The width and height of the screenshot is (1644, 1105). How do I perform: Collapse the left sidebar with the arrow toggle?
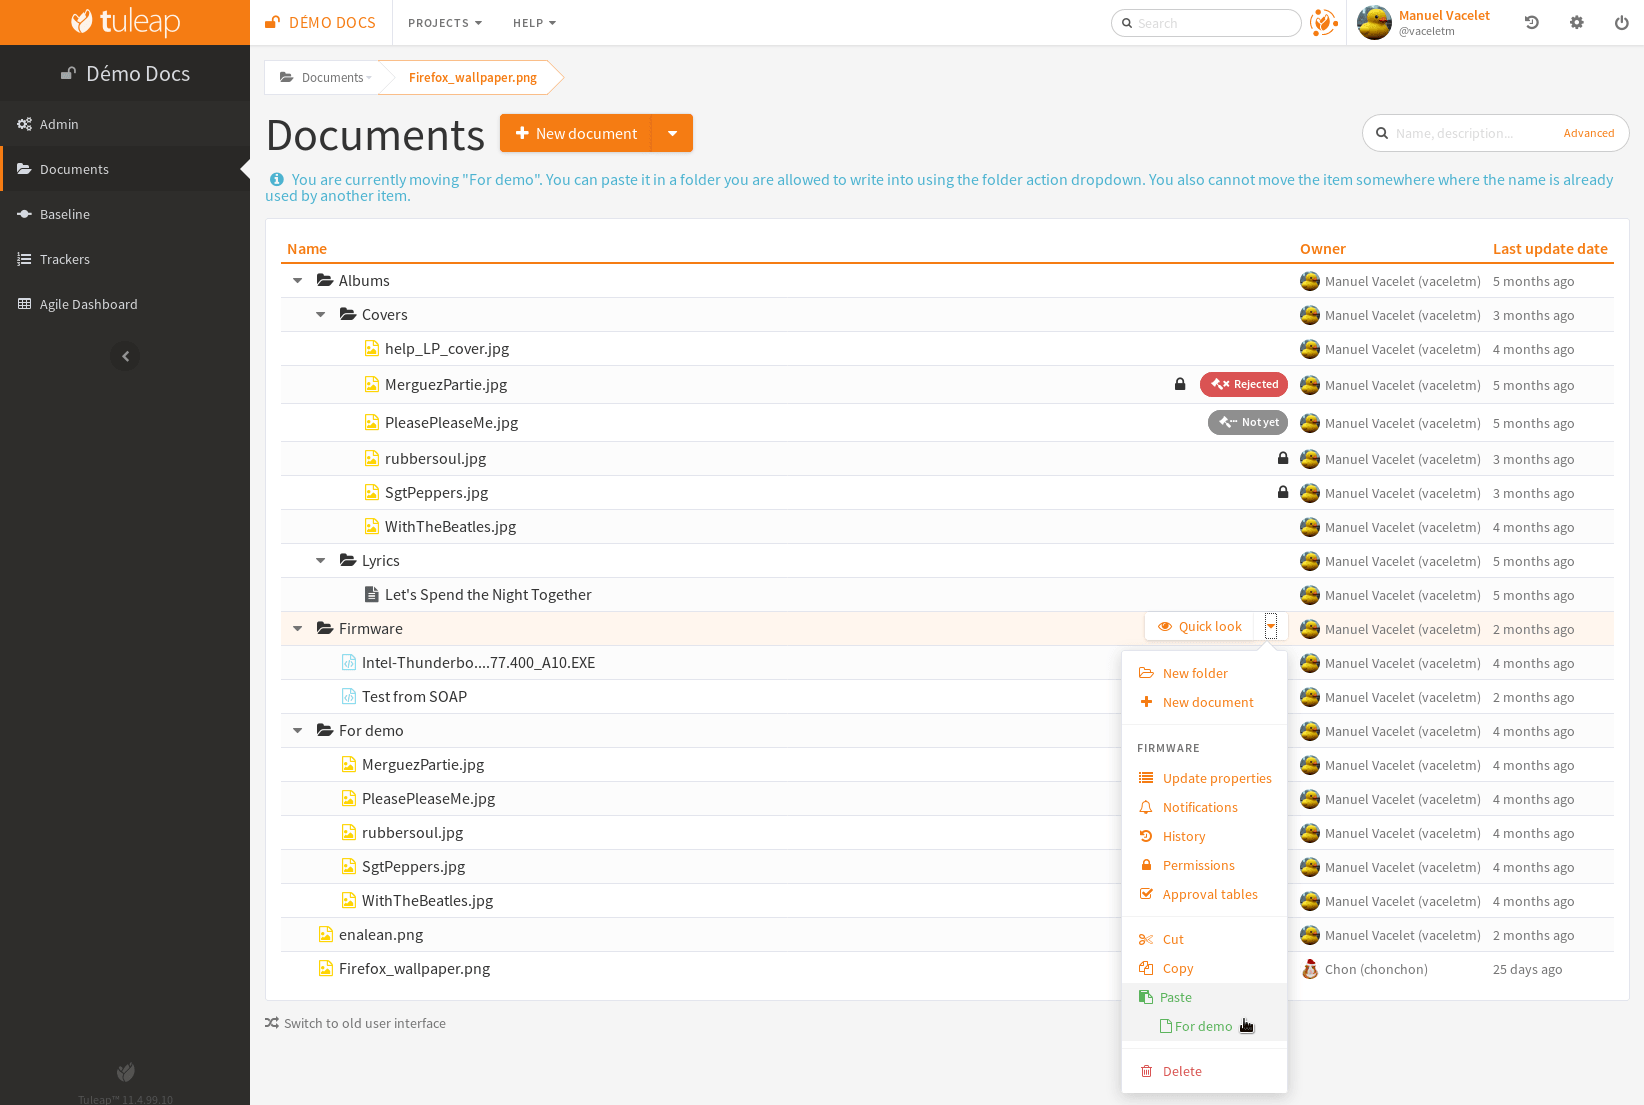125,356
